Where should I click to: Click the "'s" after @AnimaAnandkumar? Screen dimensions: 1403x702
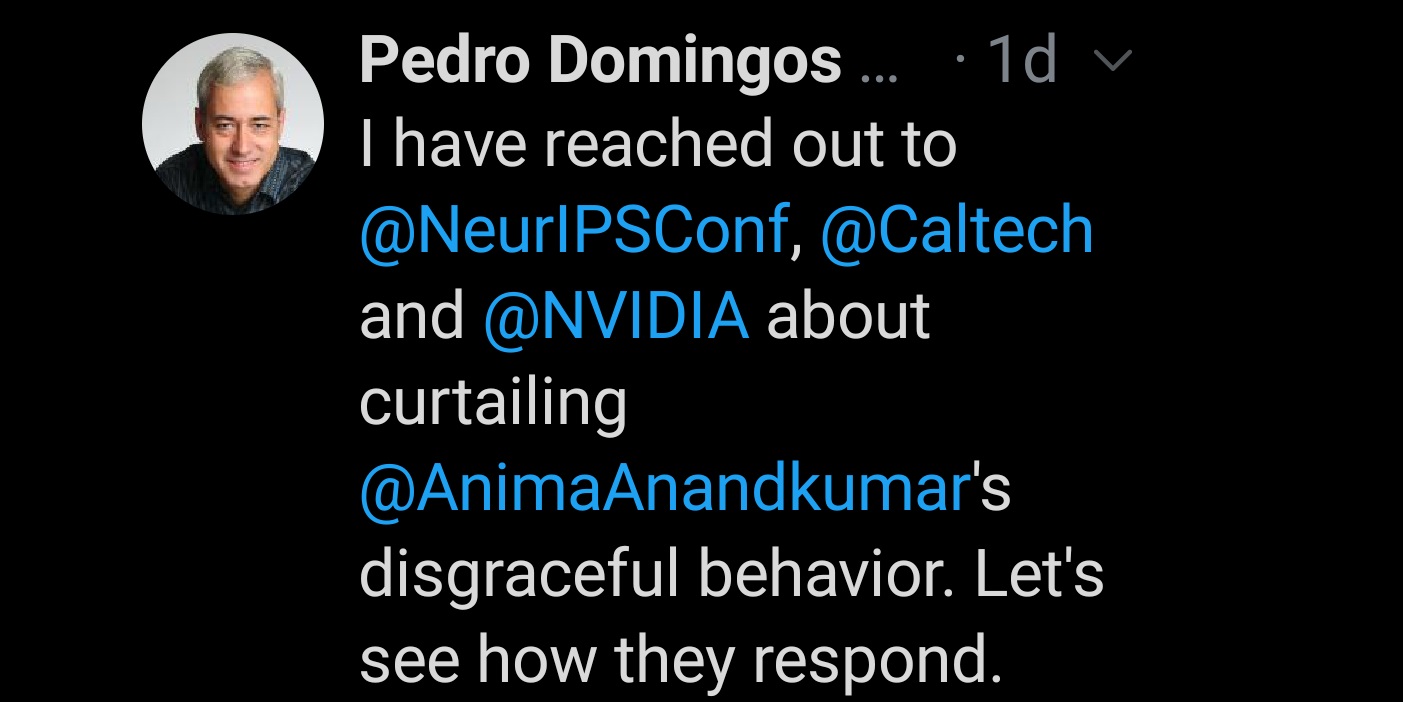click(991, 490)
